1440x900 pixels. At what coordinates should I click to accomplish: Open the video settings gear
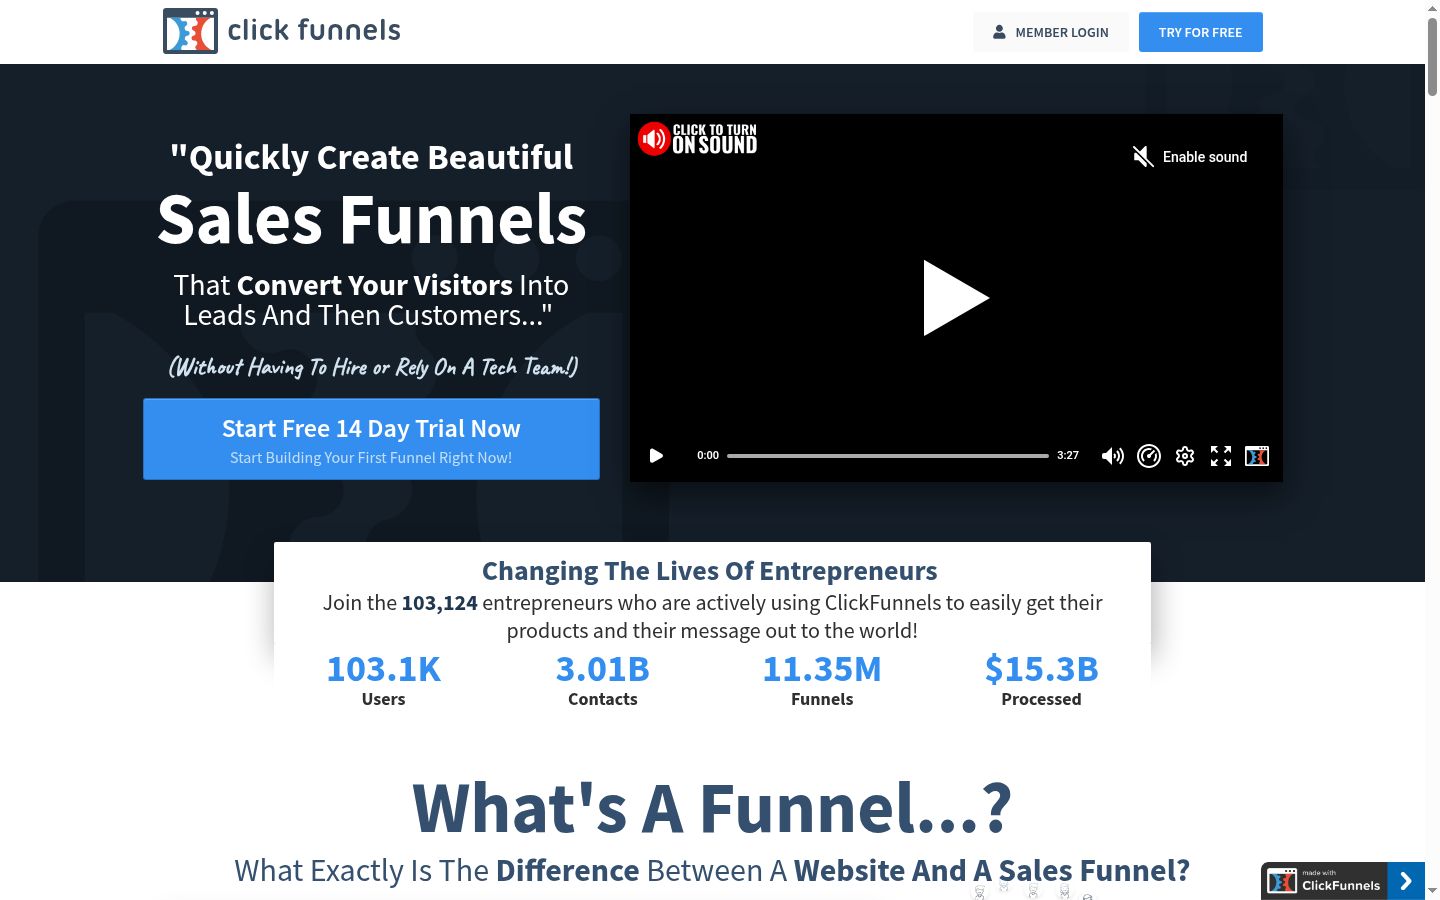tap(1185, 456)
